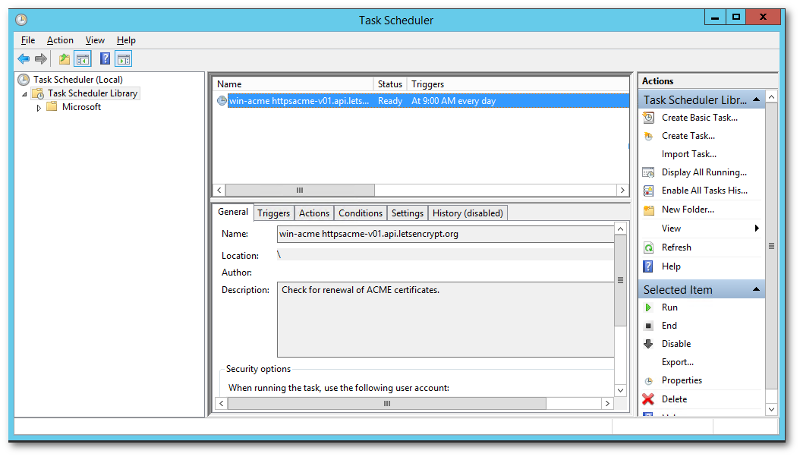This screenshot has width=800, height=457.
Task: Refresh the task list
Action: 675,248
